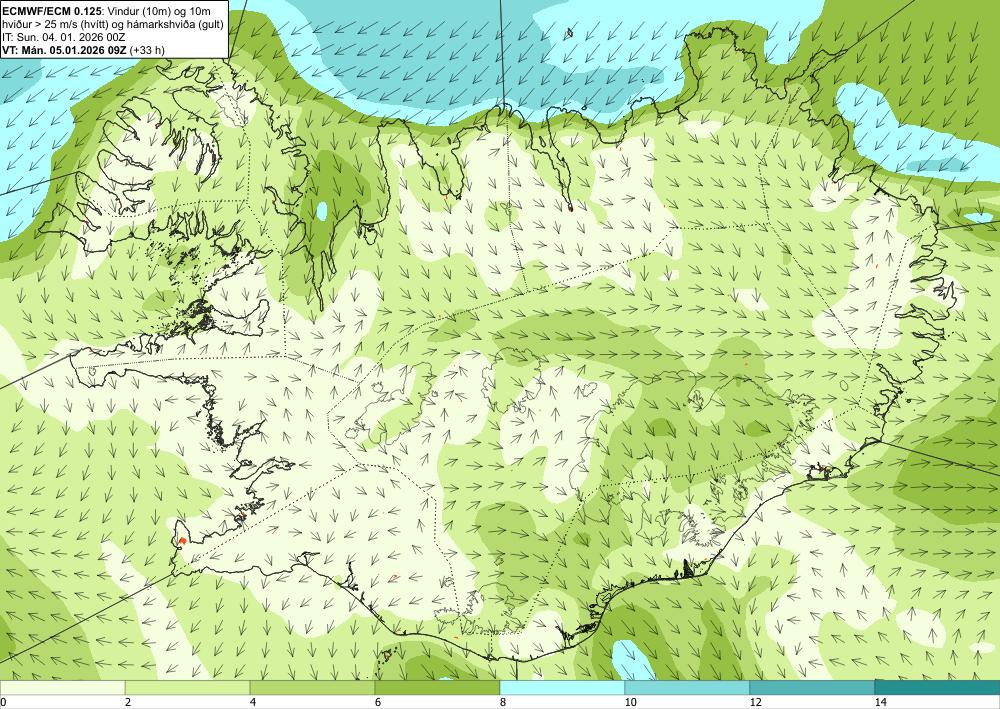Click the legend scale label '6'
Viewport: 1000px width, 709px height.
point(378,702)
